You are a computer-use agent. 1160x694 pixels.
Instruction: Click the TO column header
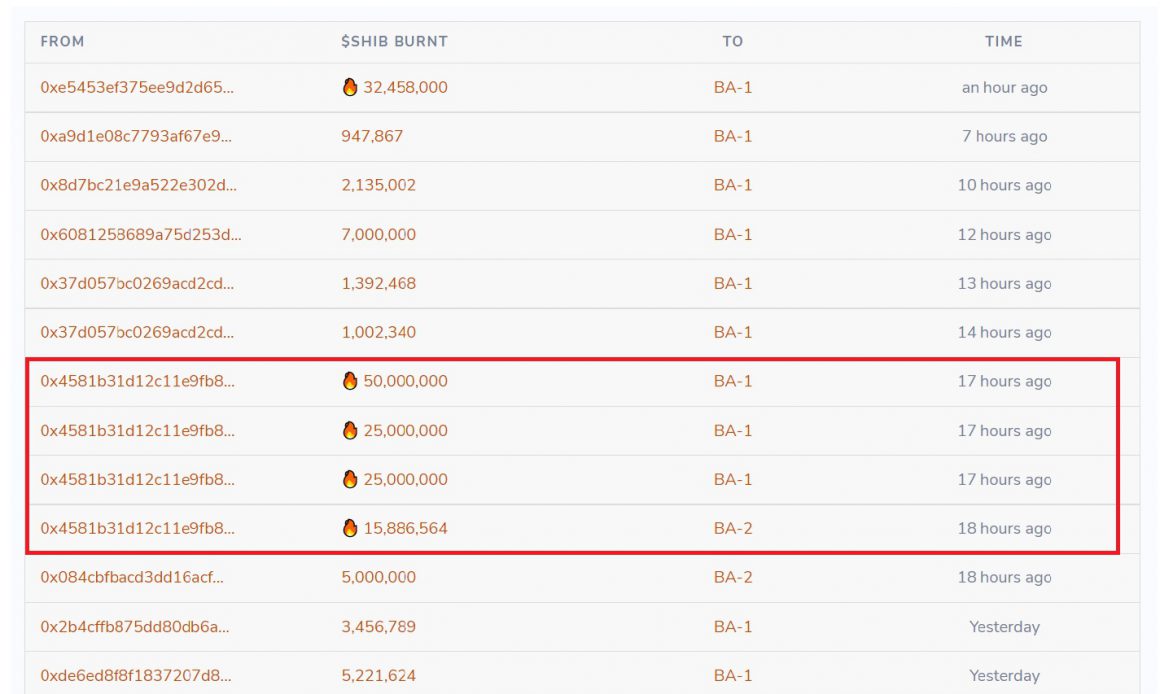(733, 42)
